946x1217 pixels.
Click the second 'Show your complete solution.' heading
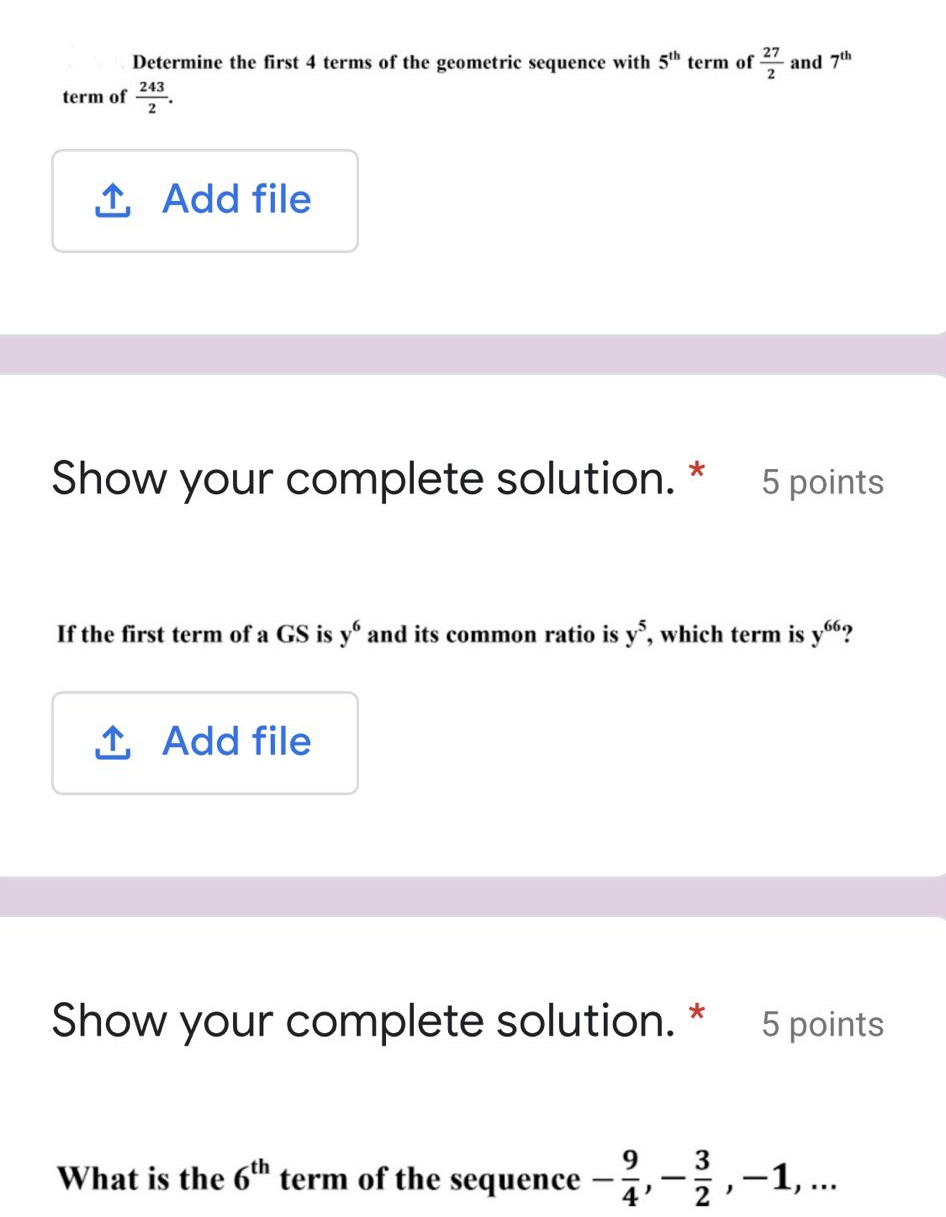click(364, 1021)
